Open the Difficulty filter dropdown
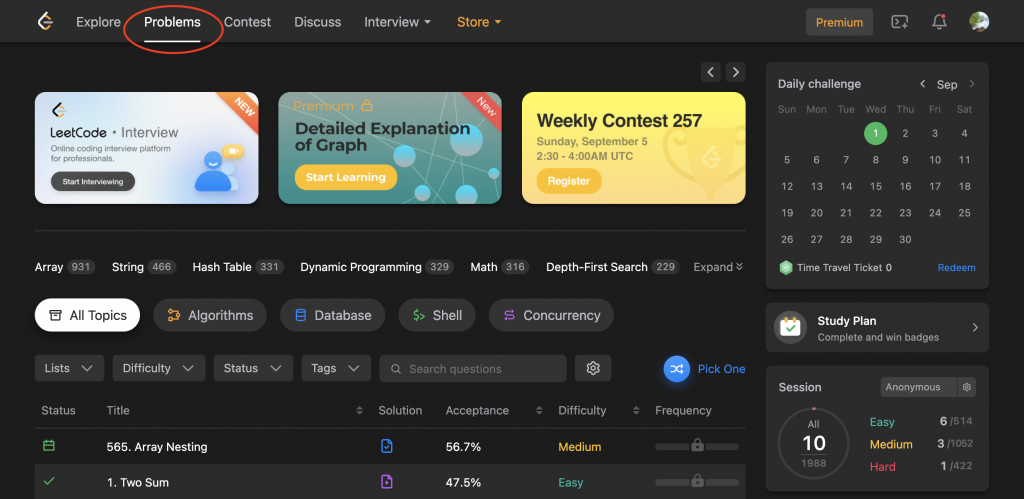This screenshot has height=499, width=1024. pyautogui.click(x=159, y=368)
